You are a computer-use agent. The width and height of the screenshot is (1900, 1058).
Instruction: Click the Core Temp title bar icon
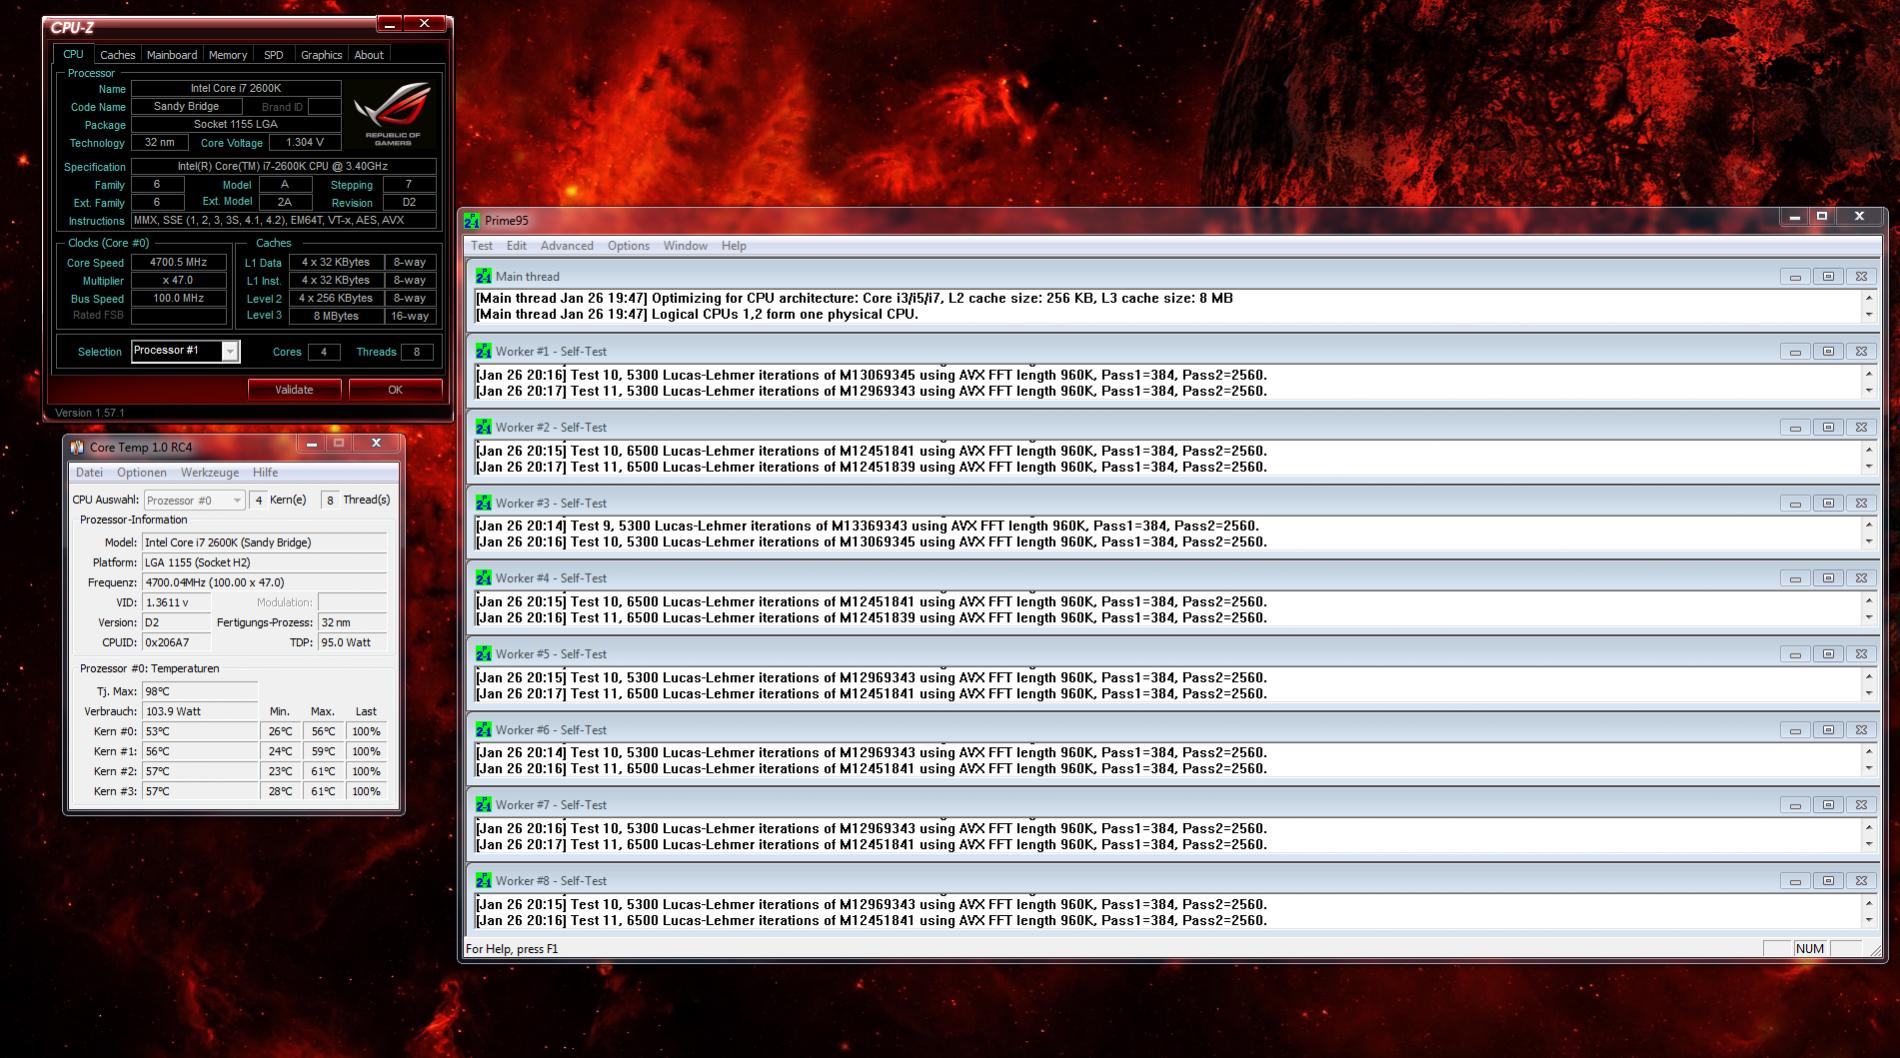(x=77, y=447)
